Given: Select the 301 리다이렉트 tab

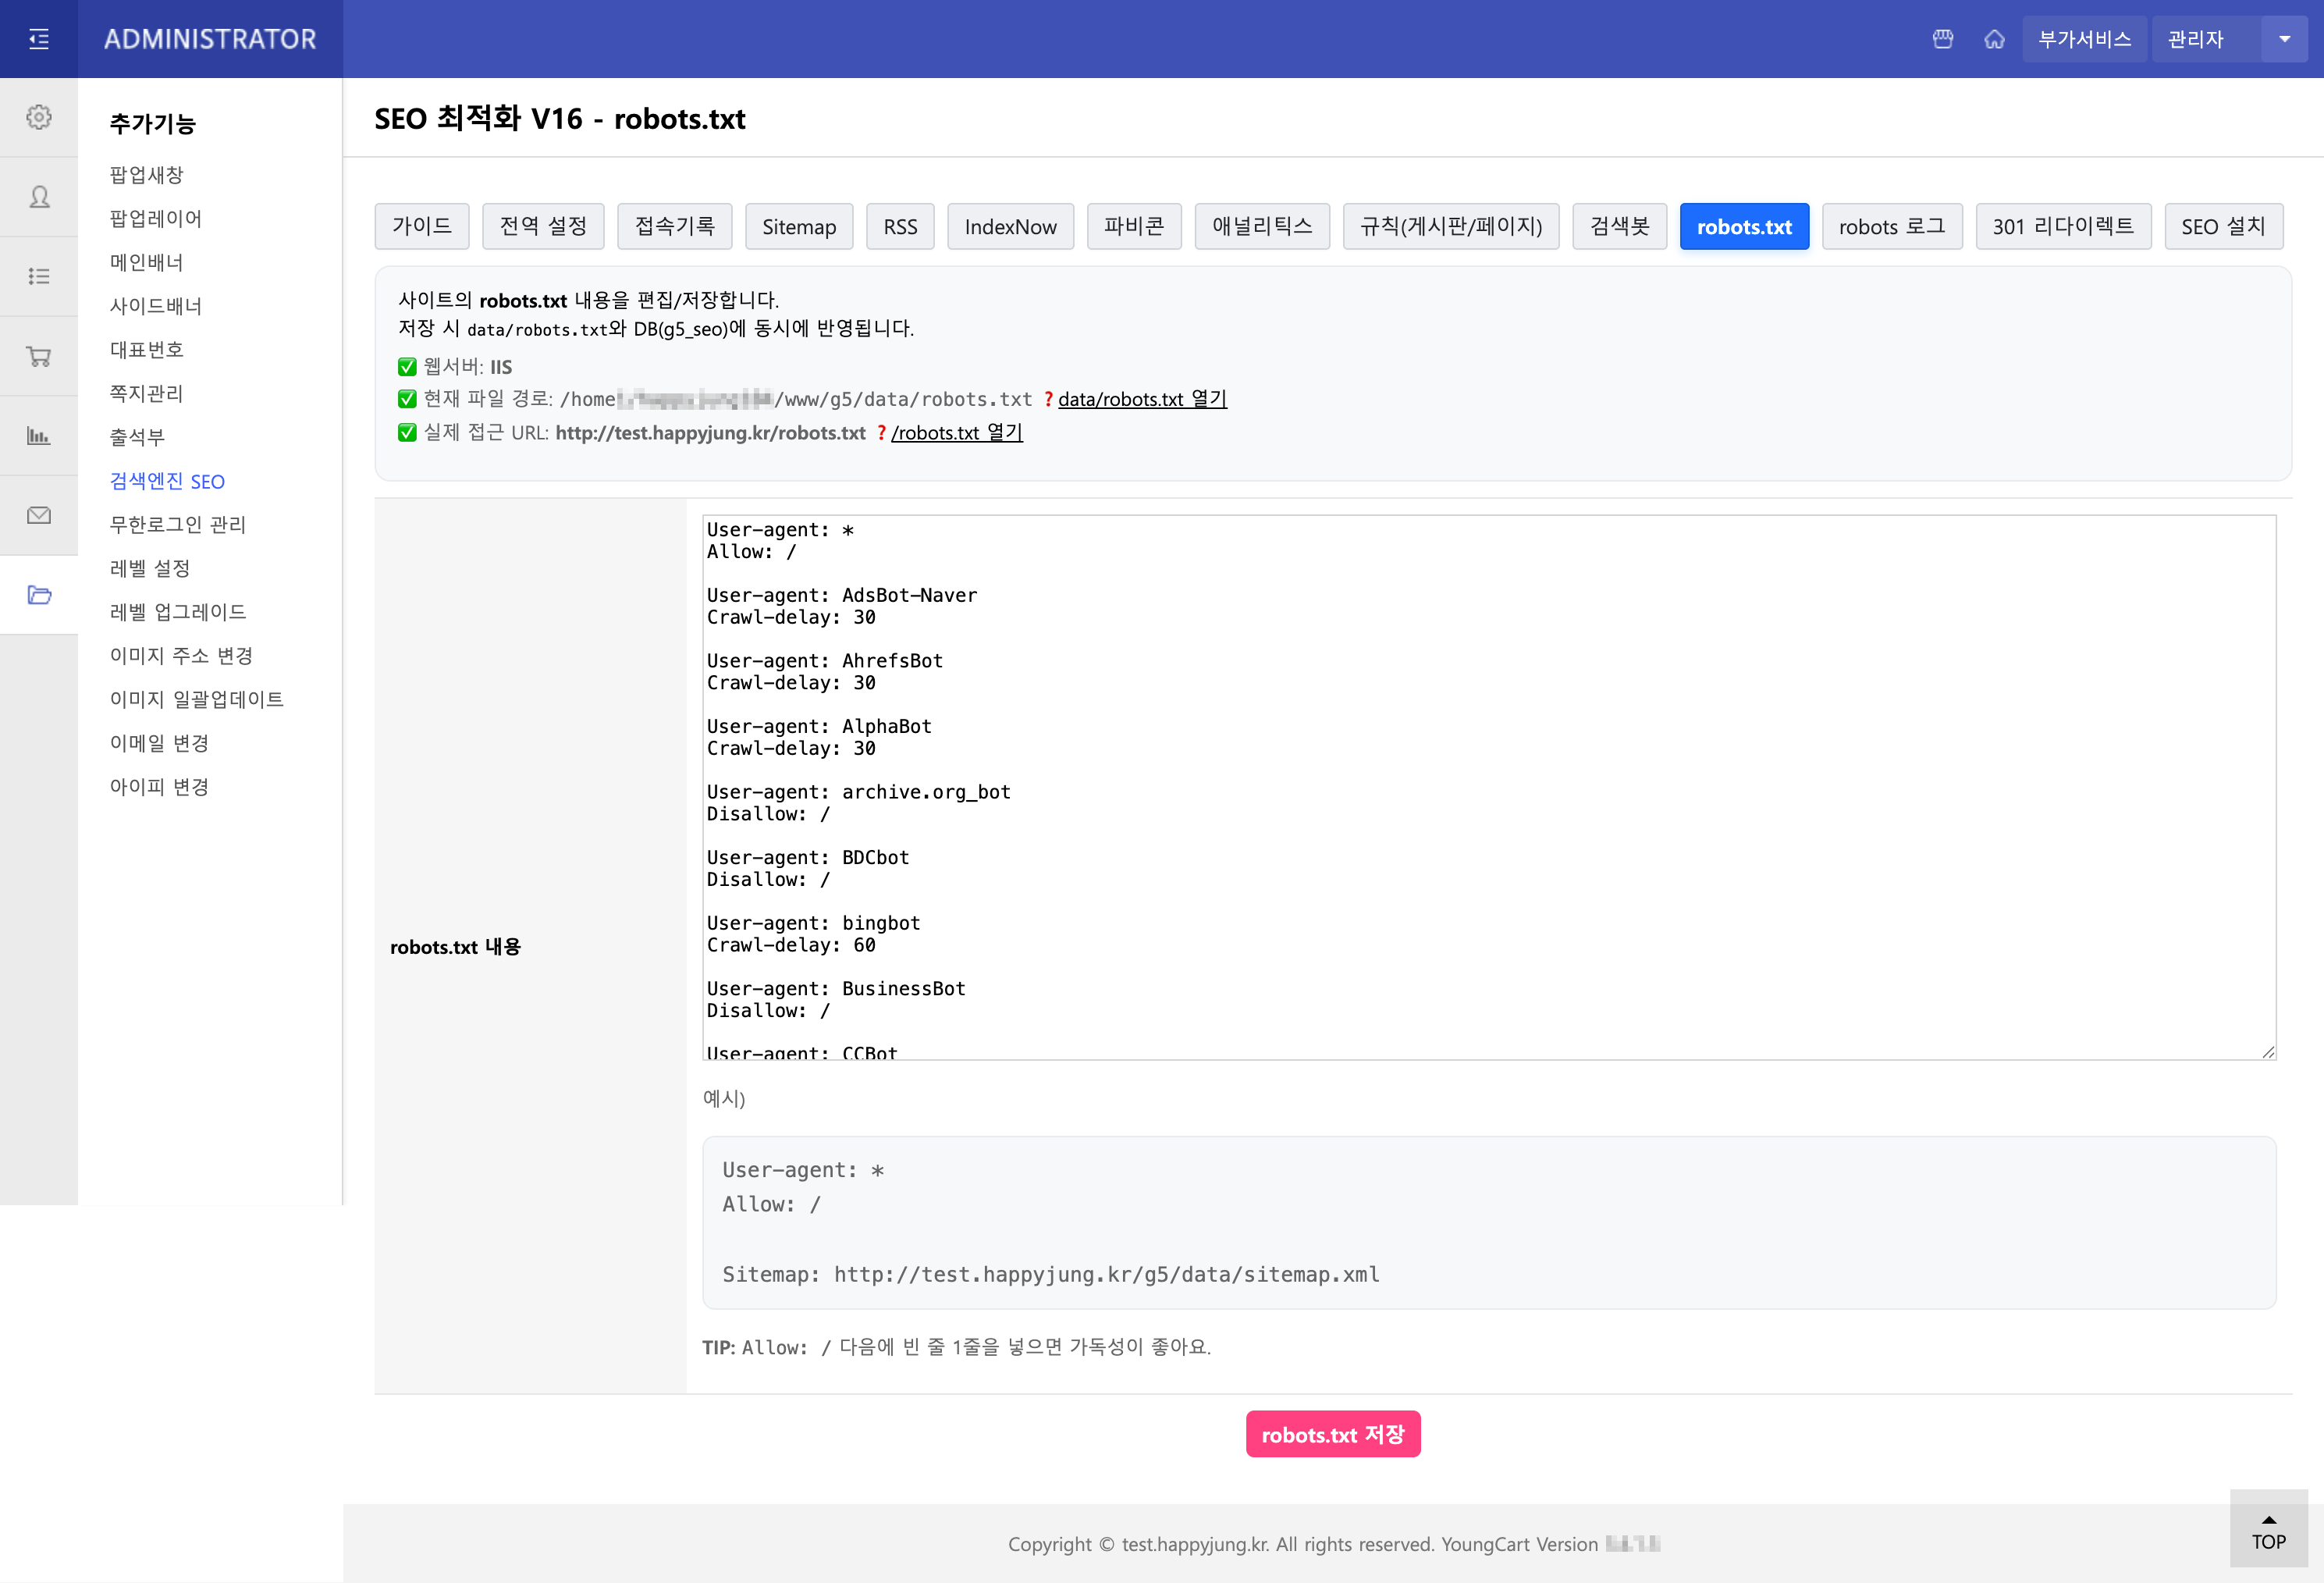Looking at the screenshot, I should tap(2062, 226).
